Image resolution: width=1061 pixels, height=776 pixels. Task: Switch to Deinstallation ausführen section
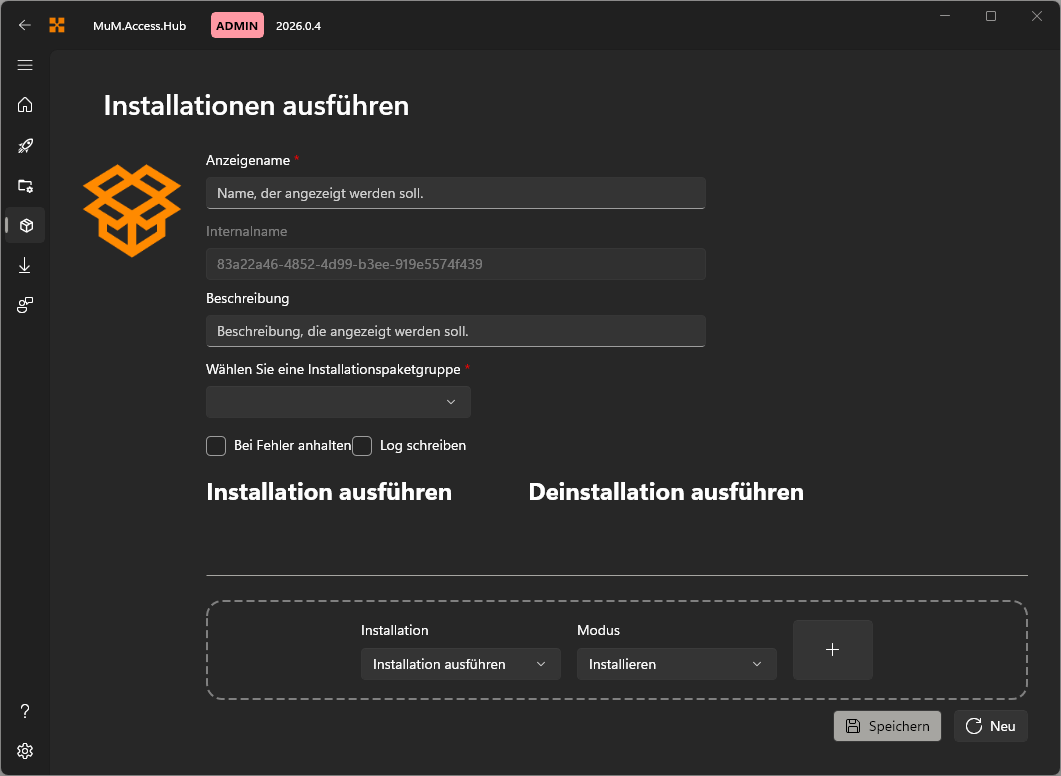click(665, 492)
